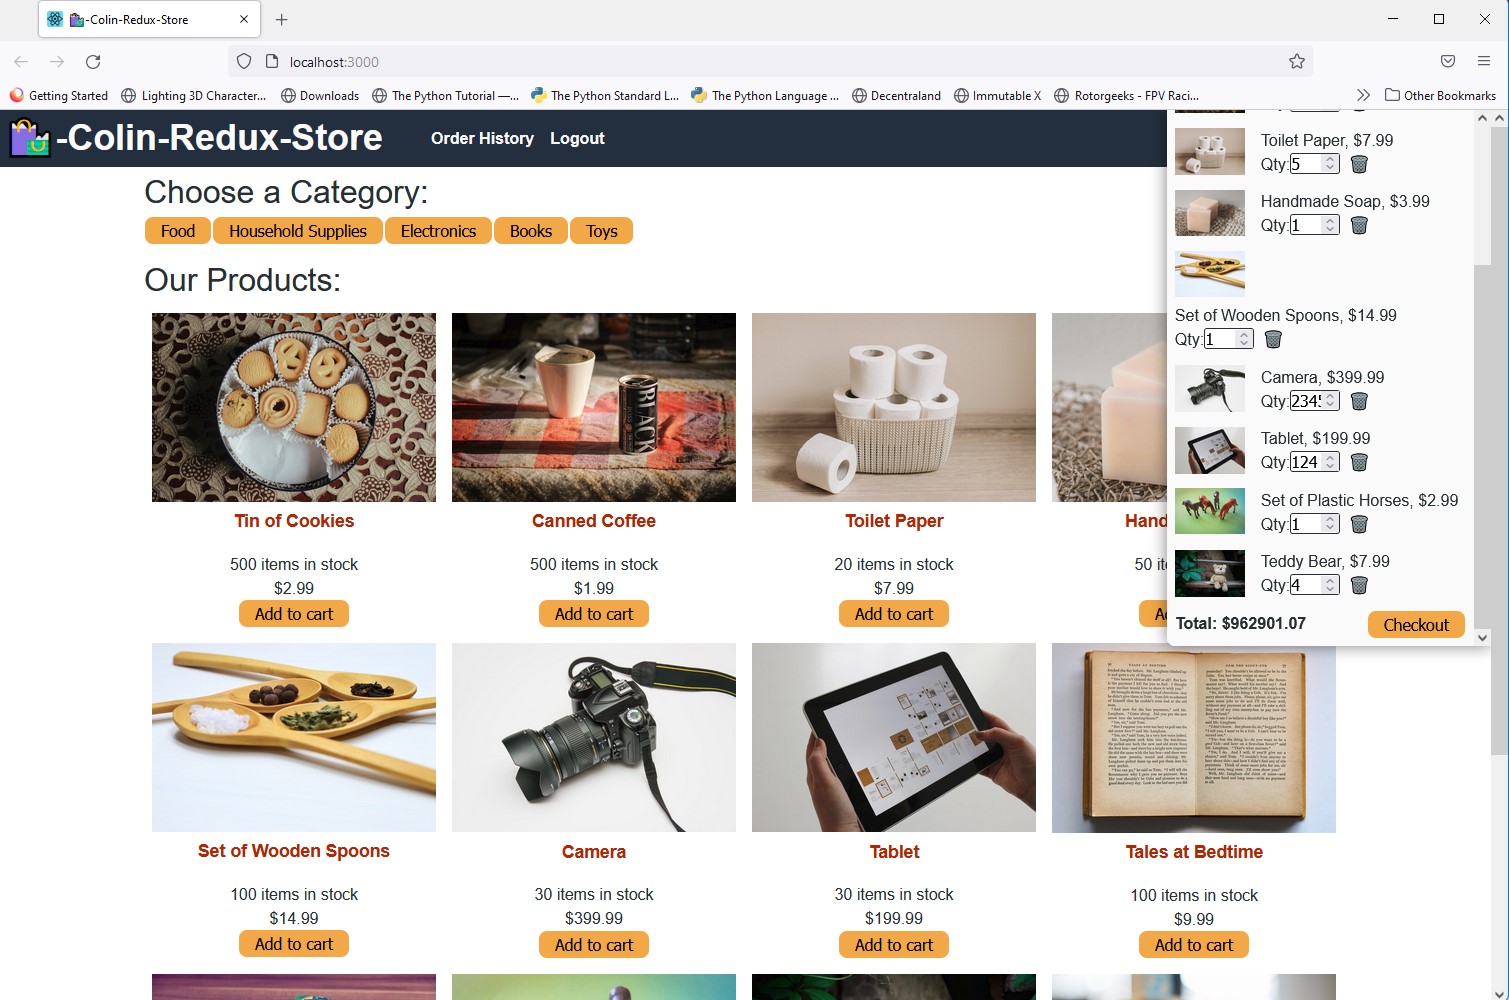Open the Firefox application menu
The width and height of the screenshot is (1509, 1000).
point(1484,61)
